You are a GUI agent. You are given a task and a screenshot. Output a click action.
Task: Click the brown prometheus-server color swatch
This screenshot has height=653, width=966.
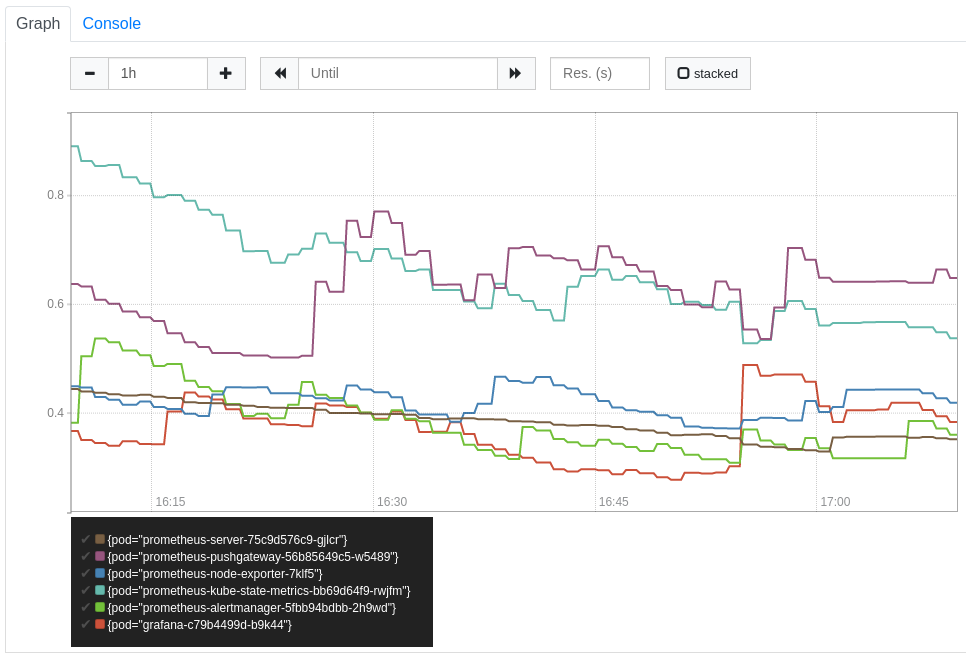click(x=100, y=539)
